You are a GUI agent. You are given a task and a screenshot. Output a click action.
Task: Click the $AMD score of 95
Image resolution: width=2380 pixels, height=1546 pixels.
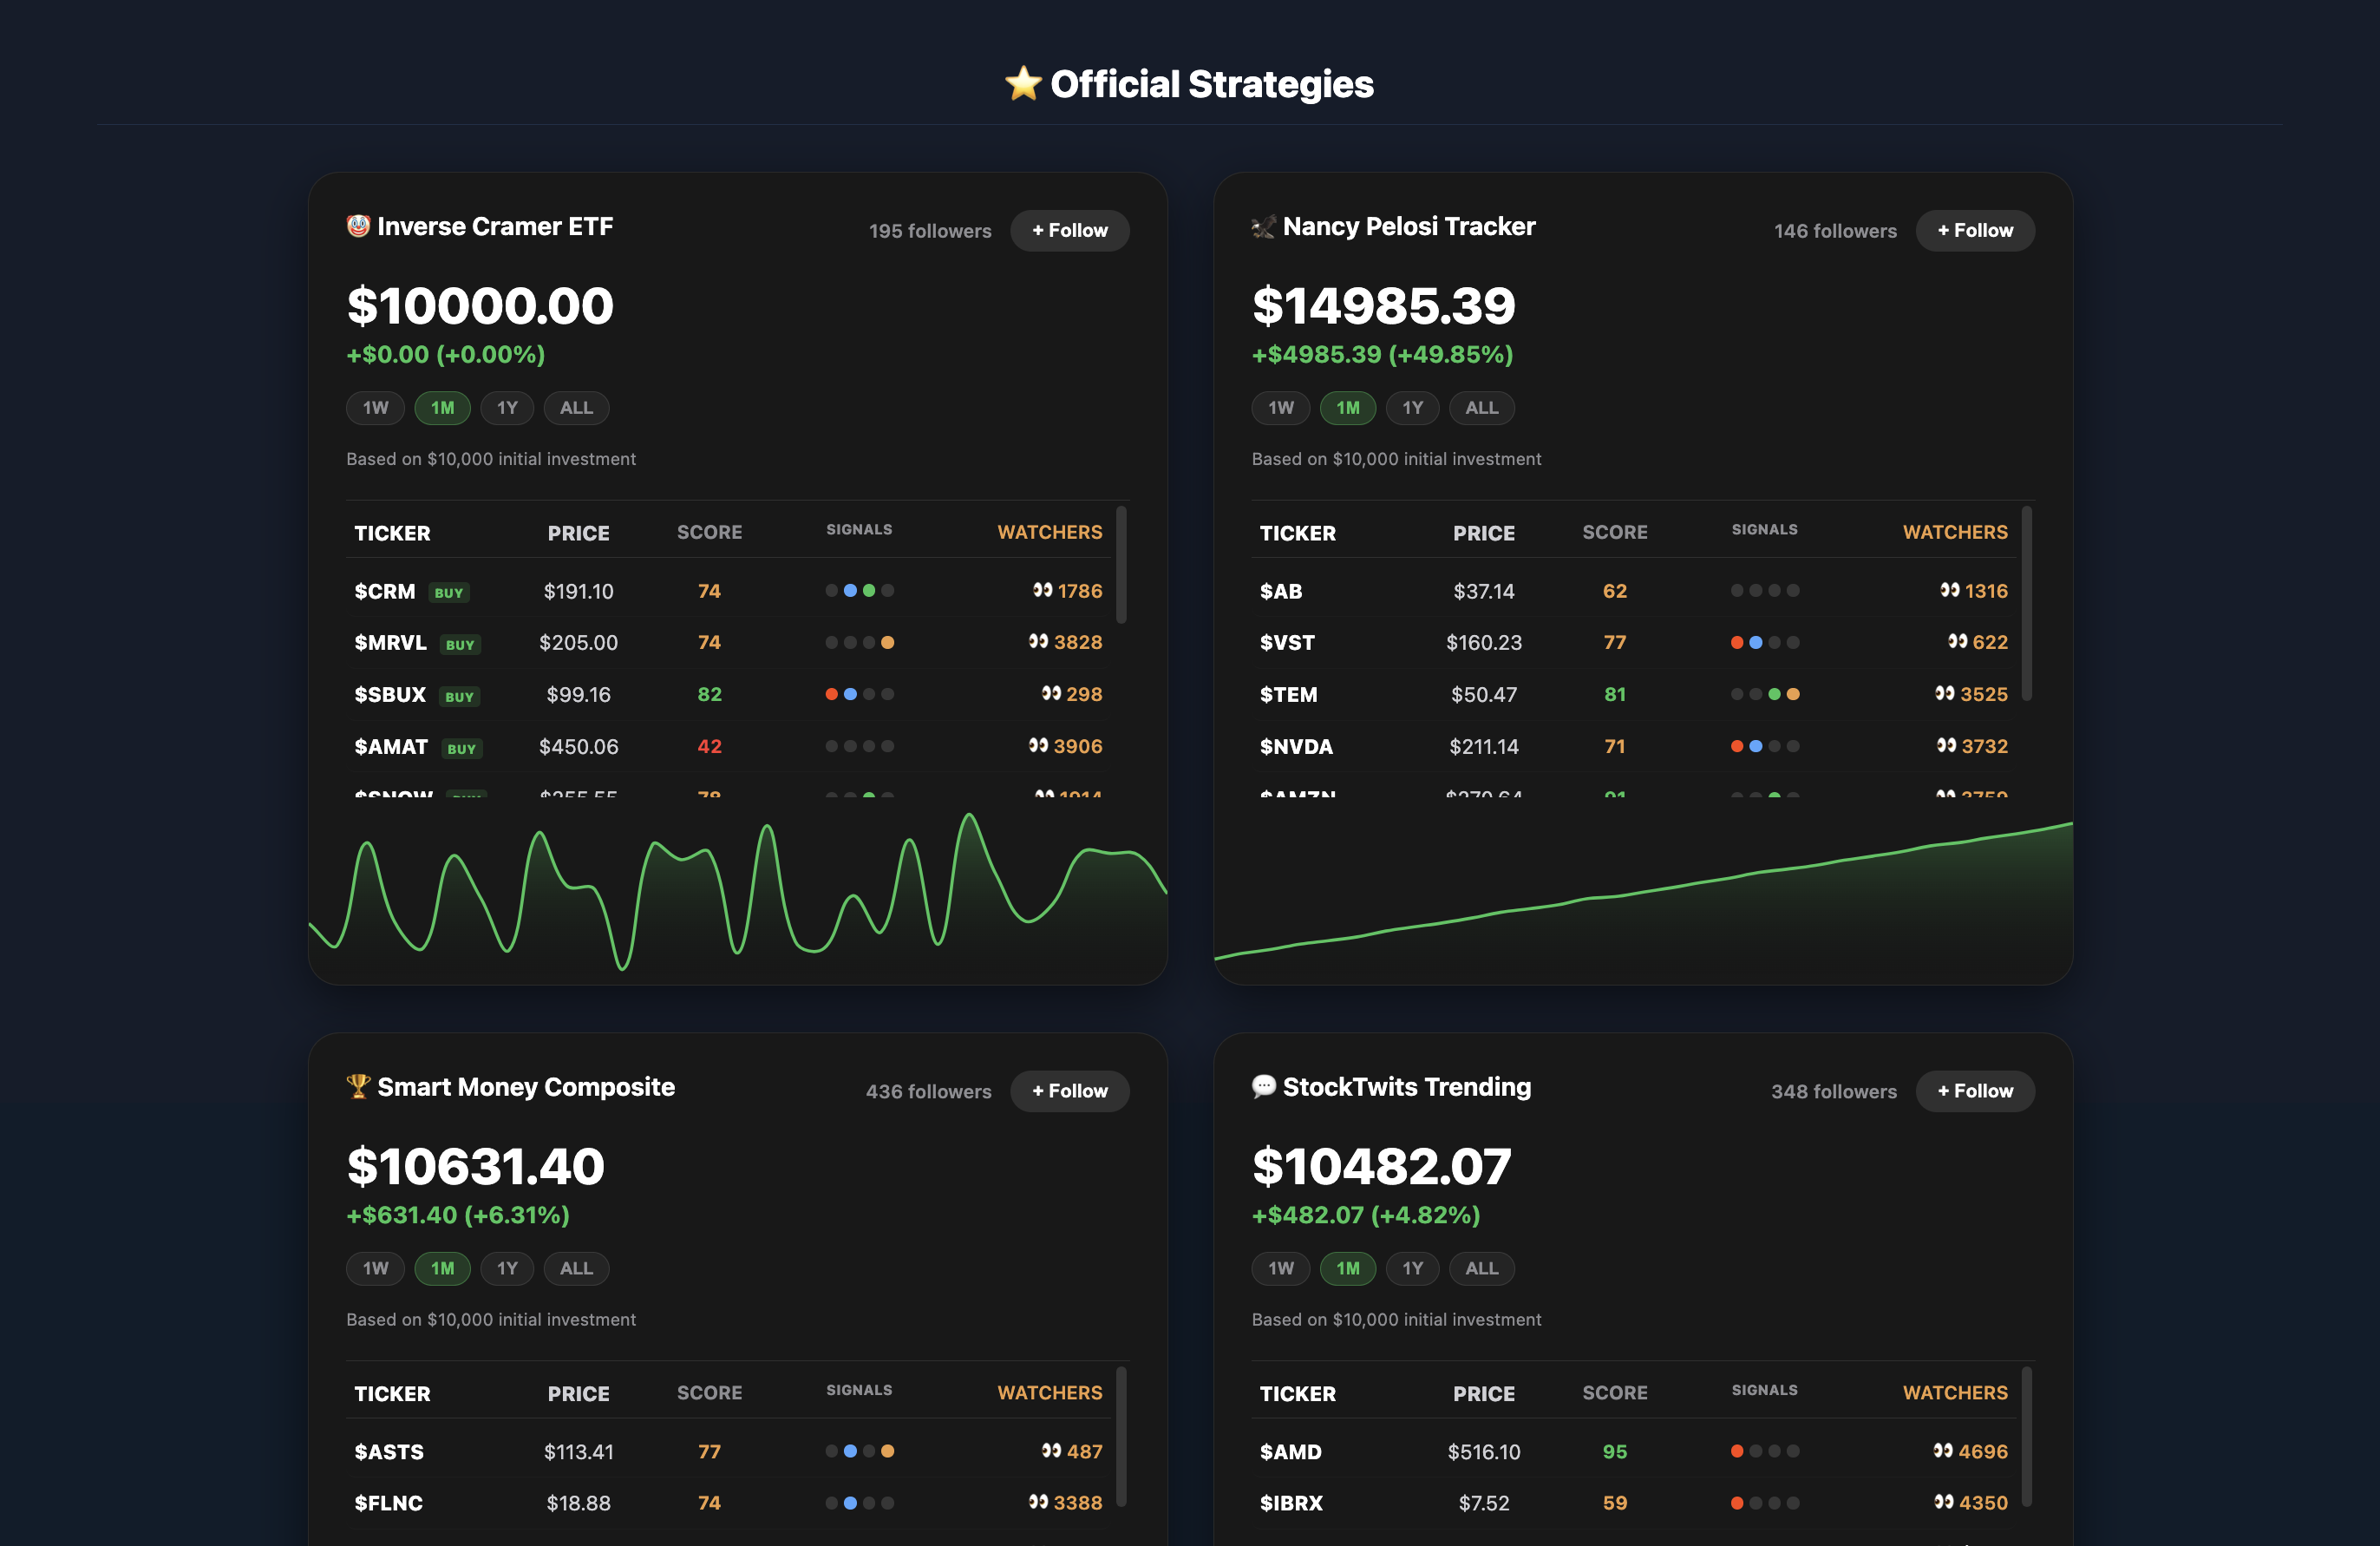(1615, 1451)
